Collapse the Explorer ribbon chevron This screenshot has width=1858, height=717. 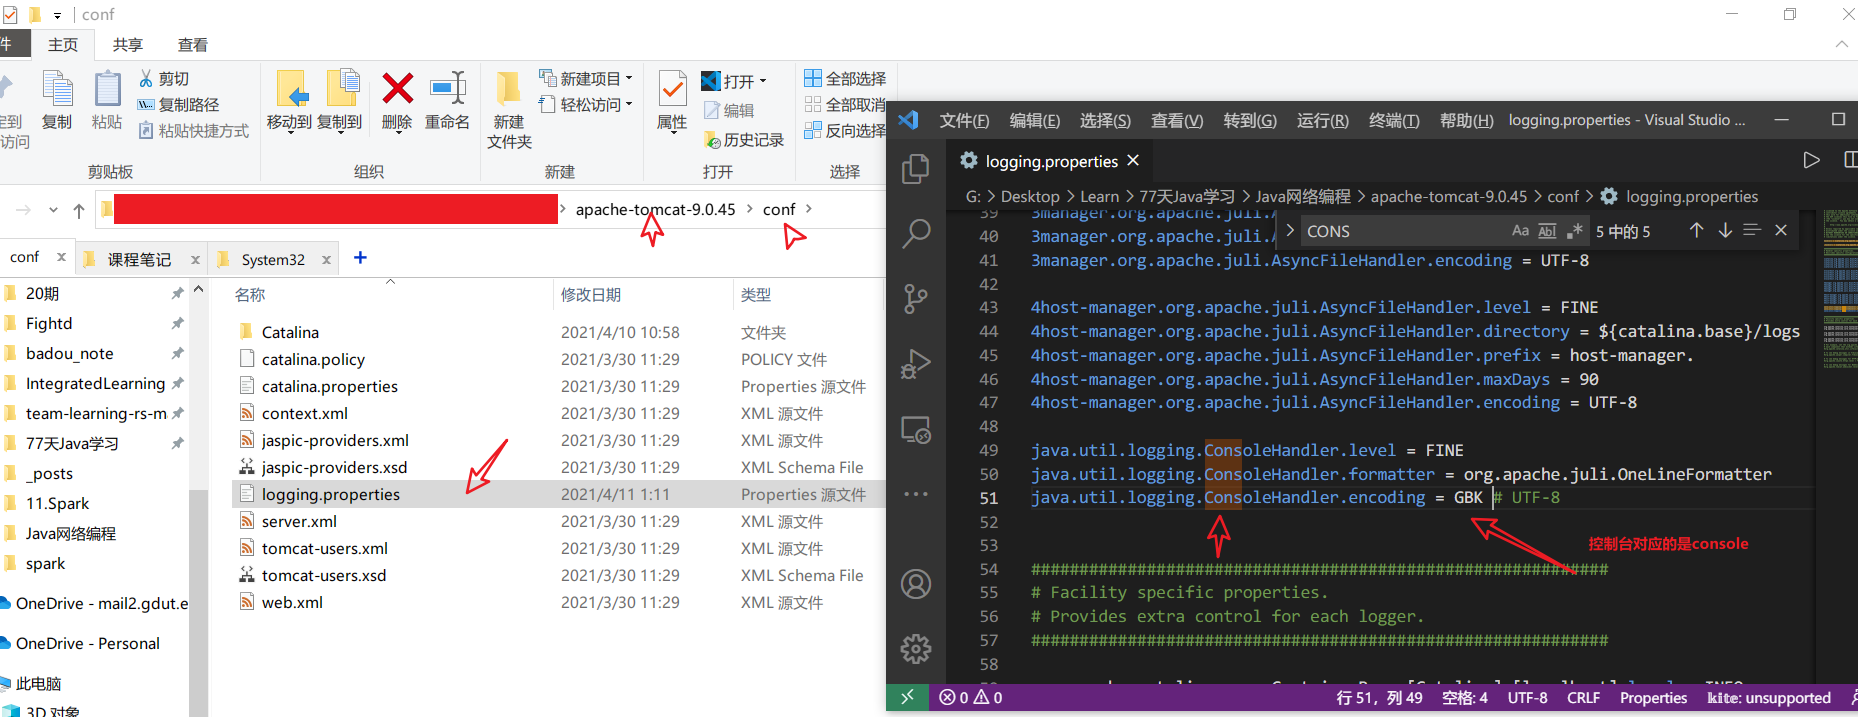pos(1842,44)
